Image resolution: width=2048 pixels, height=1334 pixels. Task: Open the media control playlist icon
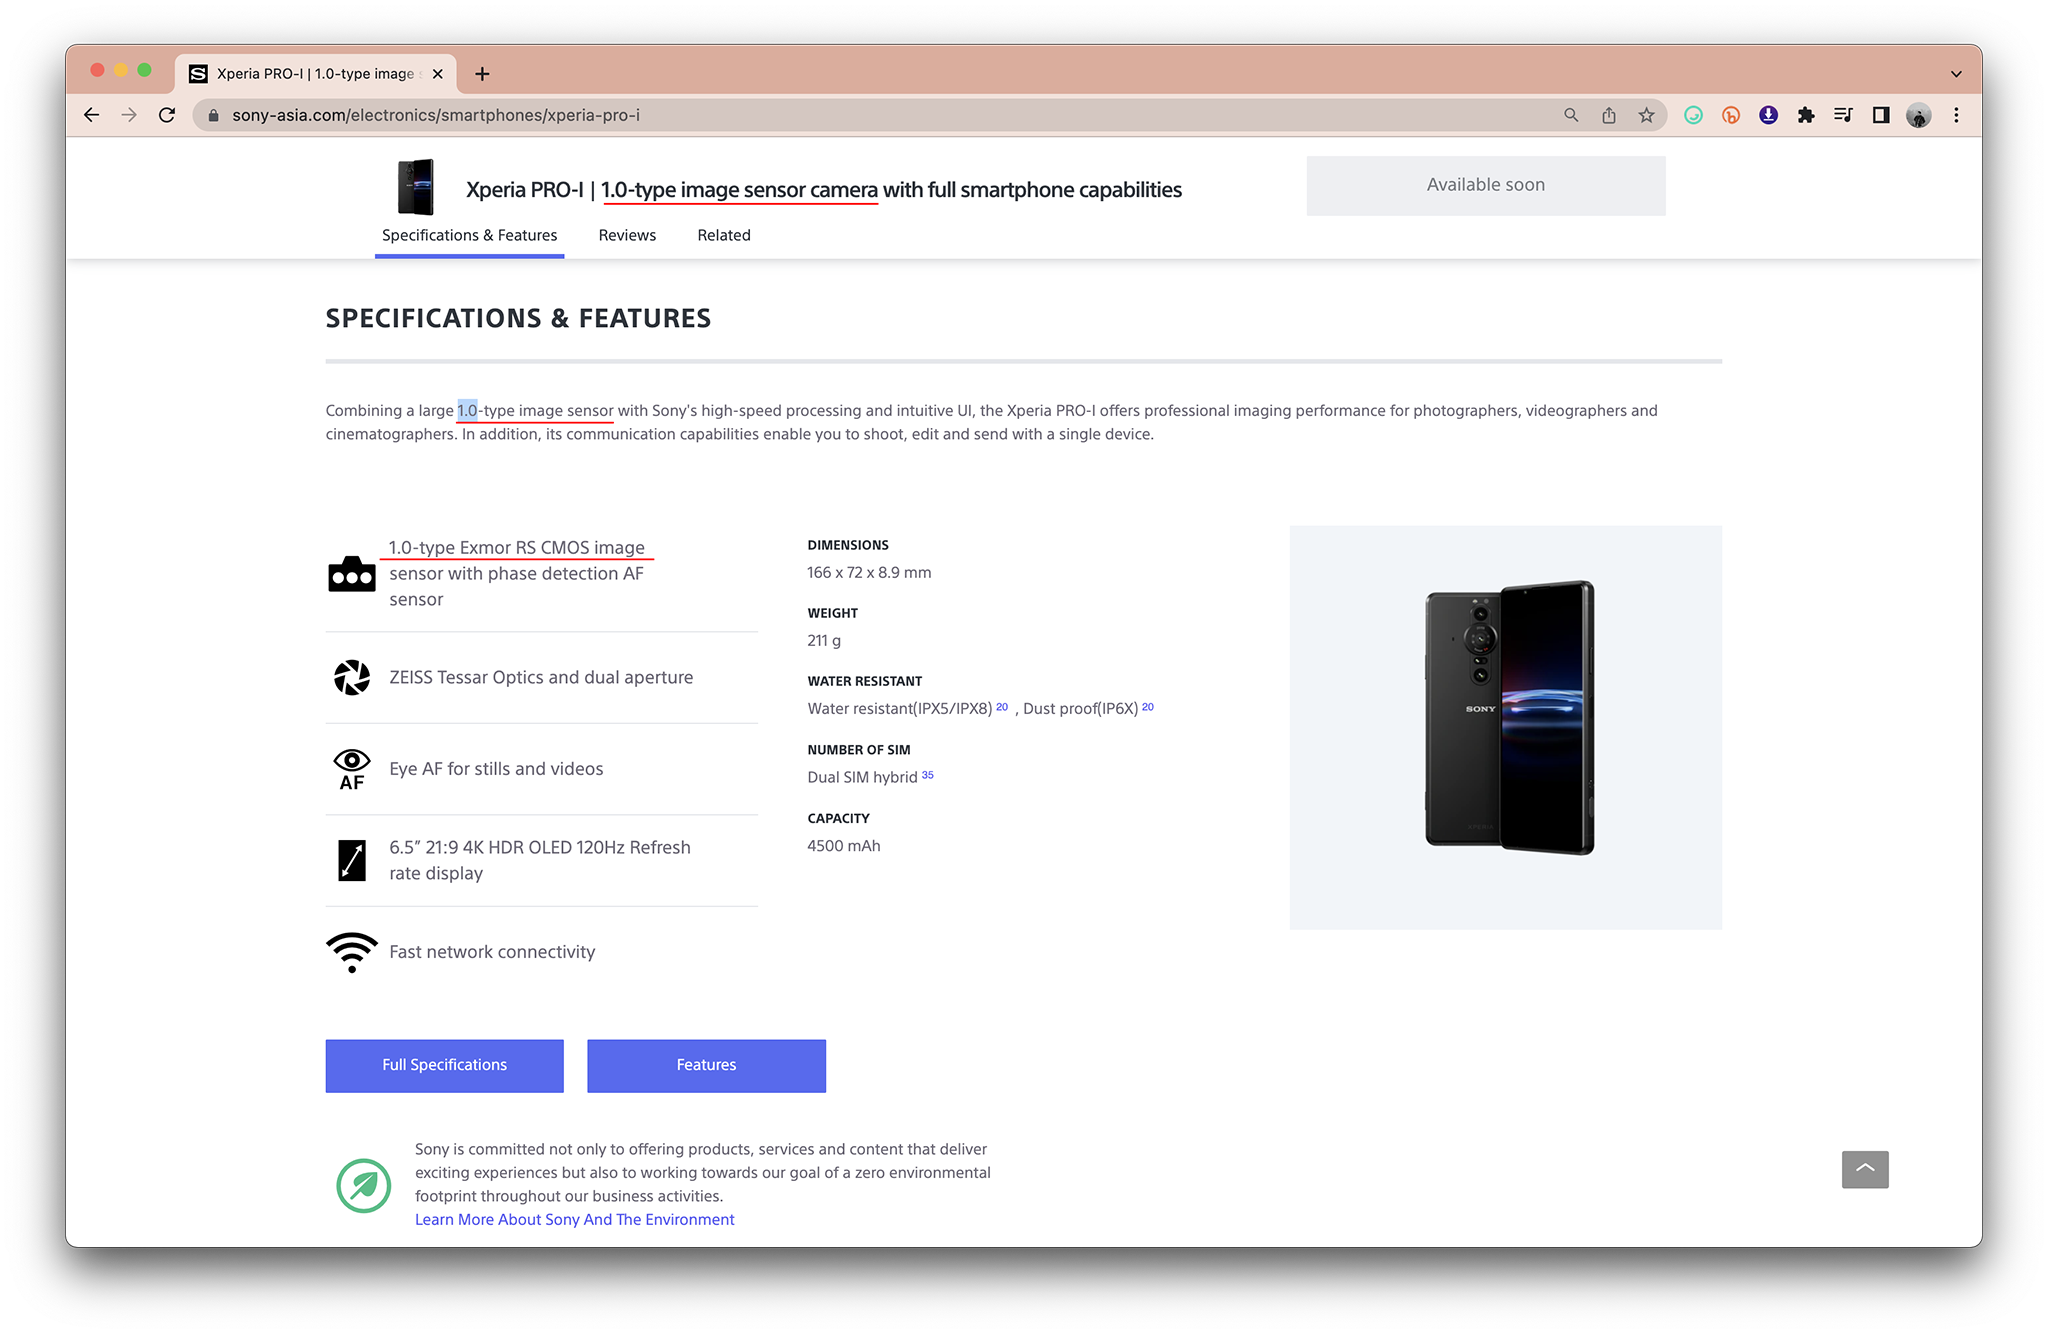point(1843,115)
